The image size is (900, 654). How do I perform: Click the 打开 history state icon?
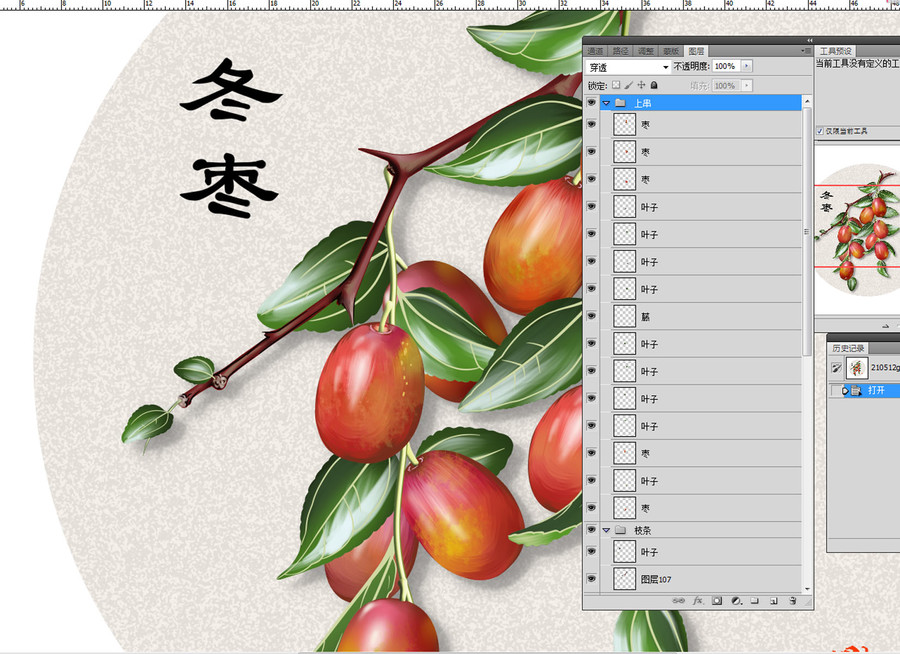(855, 390)
